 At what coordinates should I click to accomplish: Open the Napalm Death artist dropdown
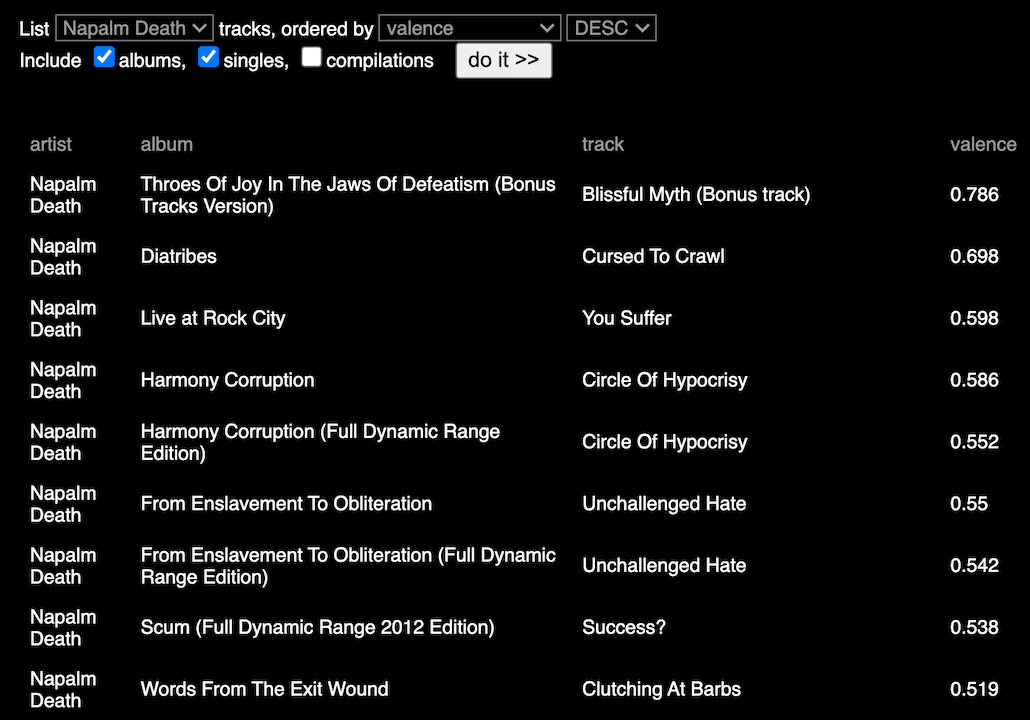[134, 28]
